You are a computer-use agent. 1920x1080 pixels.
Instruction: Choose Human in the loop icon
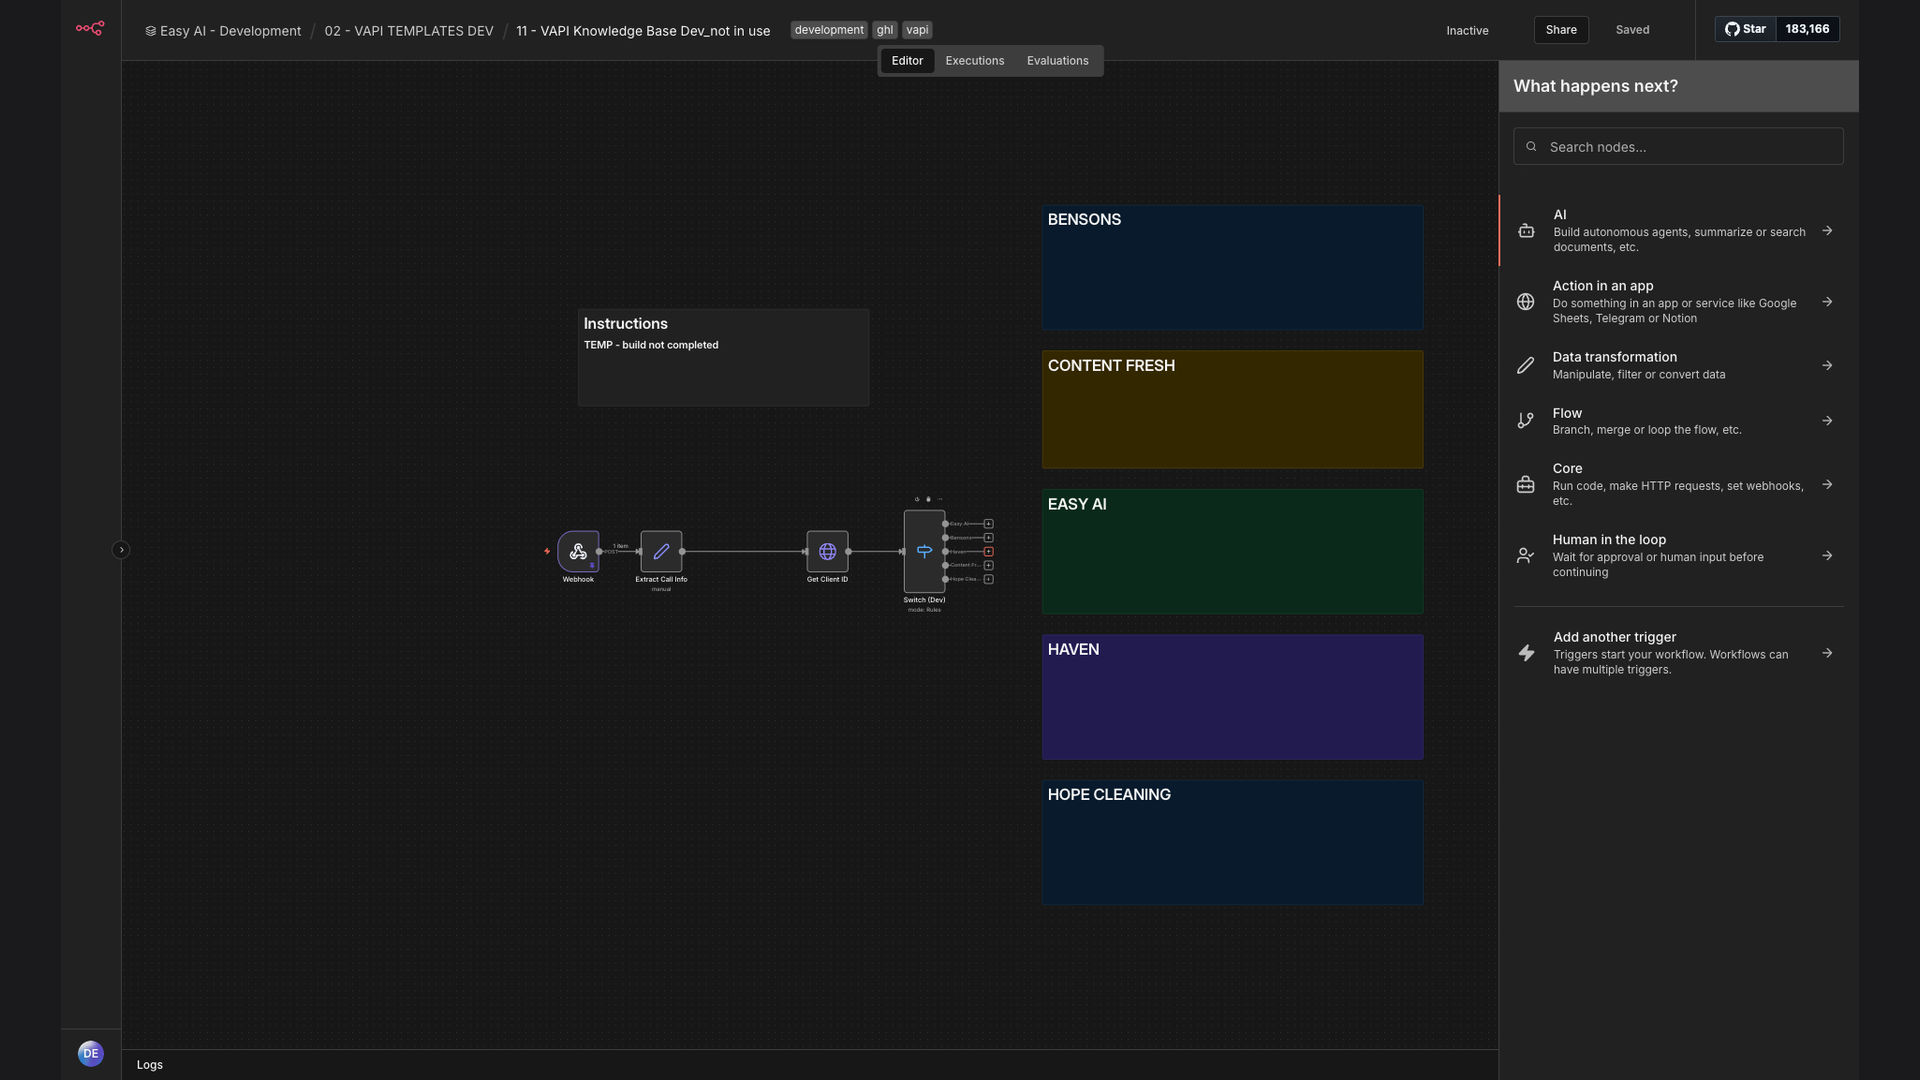[x=1525, y=556]
